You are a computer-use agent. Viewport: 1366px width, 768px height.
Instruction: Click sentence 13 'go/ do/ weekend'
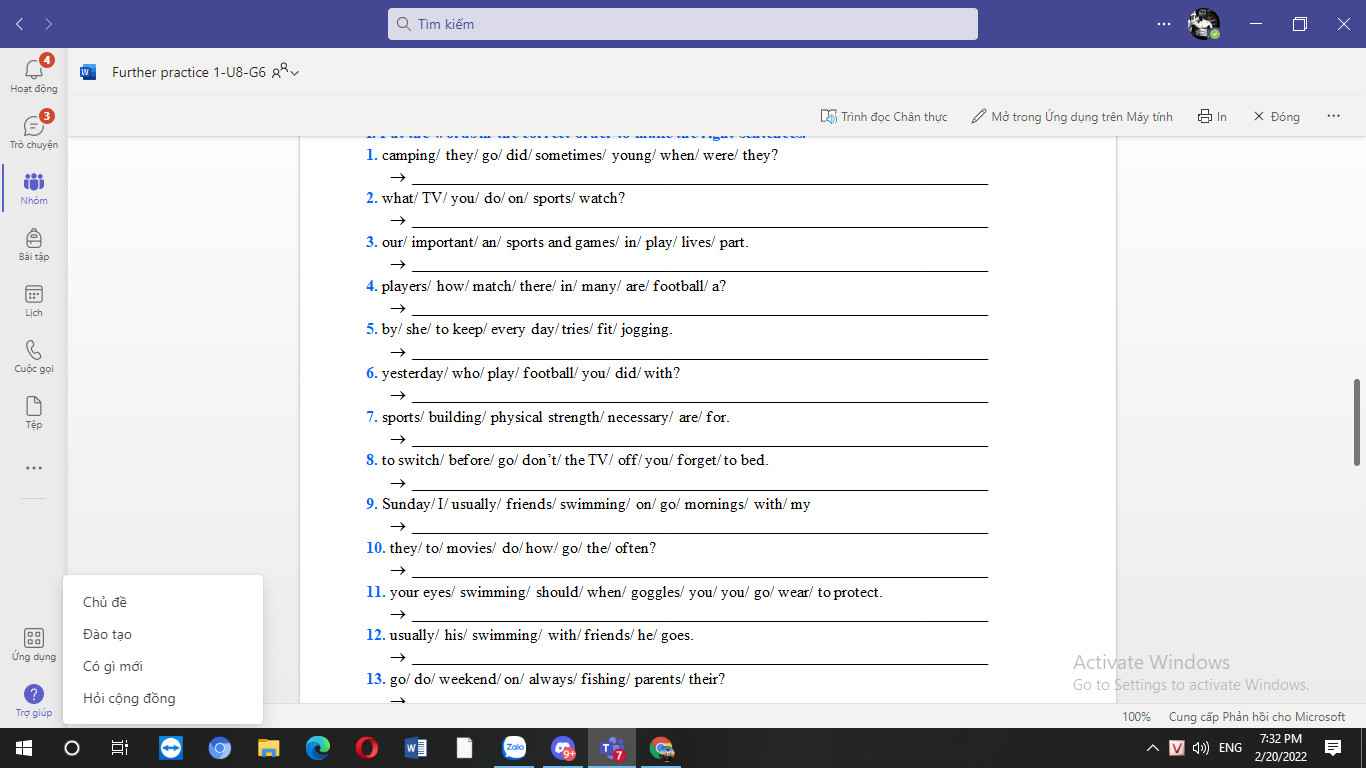point(444,679)
